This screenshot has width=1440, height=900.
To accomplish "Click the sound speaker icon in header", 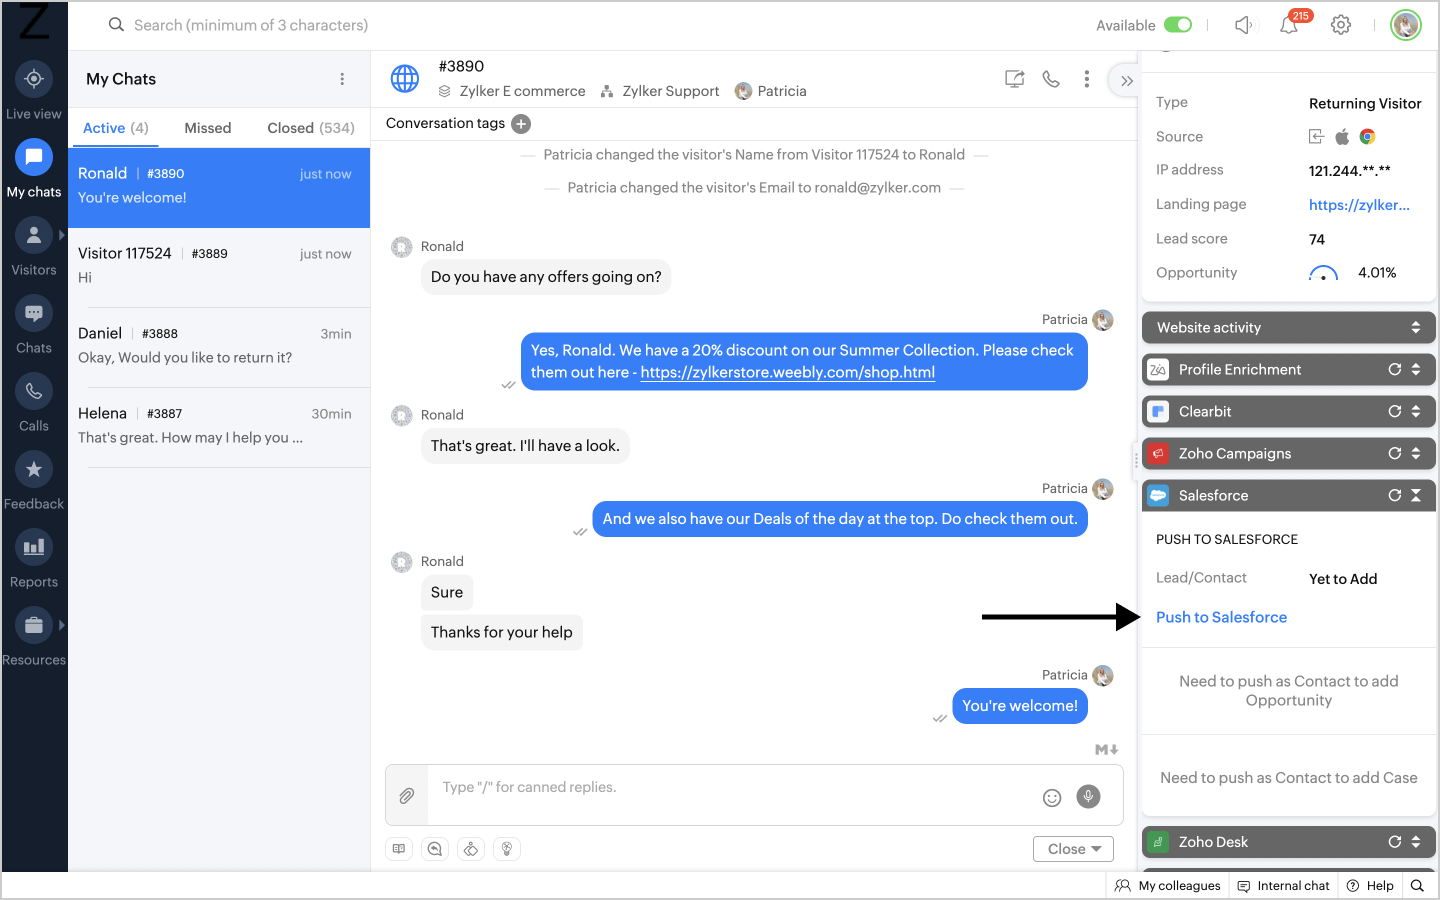I will click(x=1243, y=25).
